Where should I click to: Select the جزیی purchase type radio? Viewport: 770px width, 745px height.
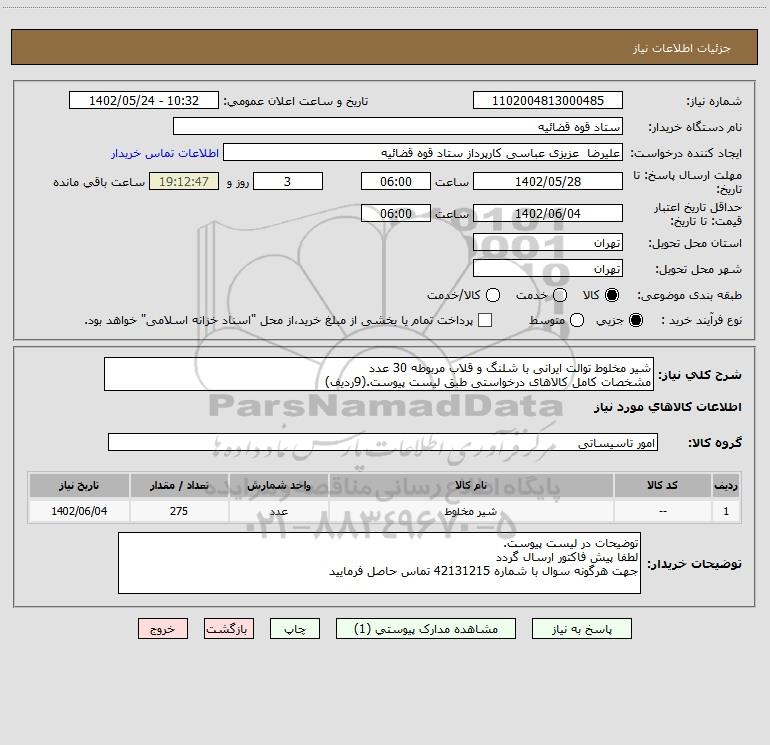point(636,320)
